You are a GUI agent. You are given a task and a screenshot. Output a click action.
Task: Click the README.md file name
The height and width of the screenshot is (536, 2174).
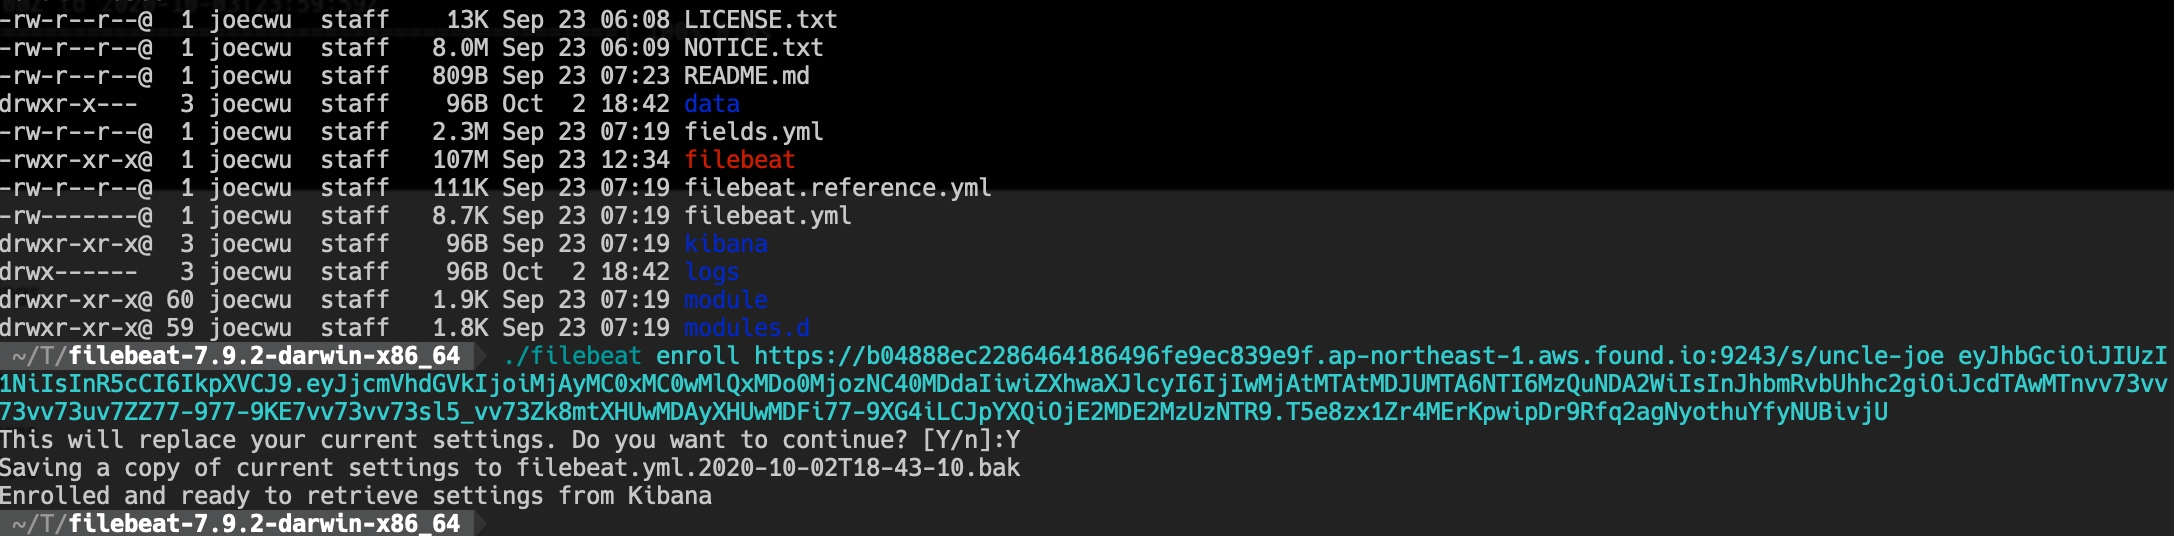pos(746,76)
